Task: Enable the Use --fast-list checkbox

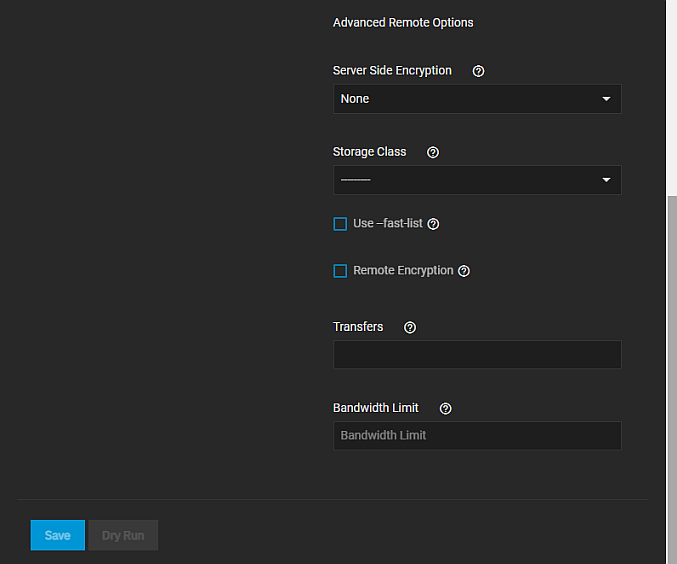Action: [340, 224]
